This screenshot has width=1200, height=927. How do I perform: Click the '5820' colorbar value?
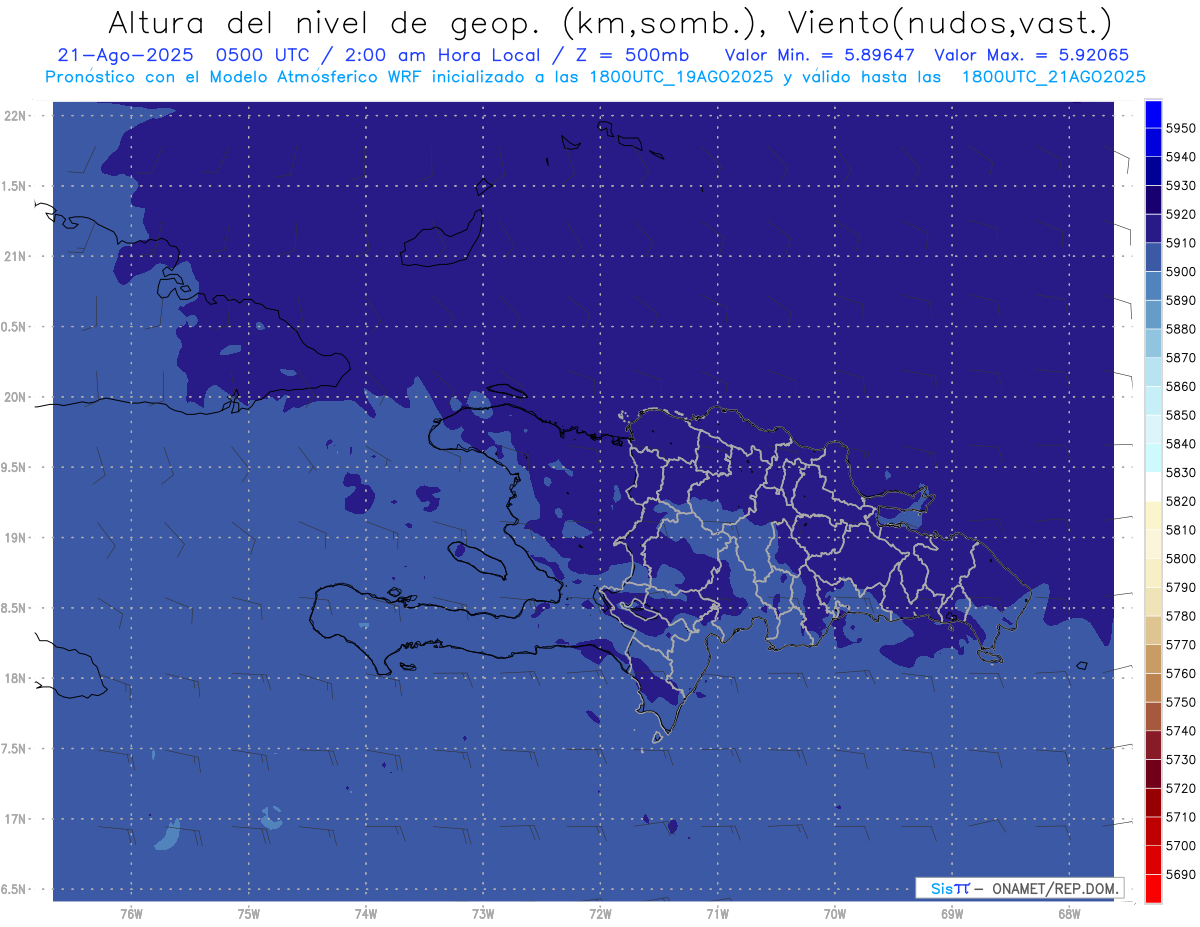[1181, 501]
